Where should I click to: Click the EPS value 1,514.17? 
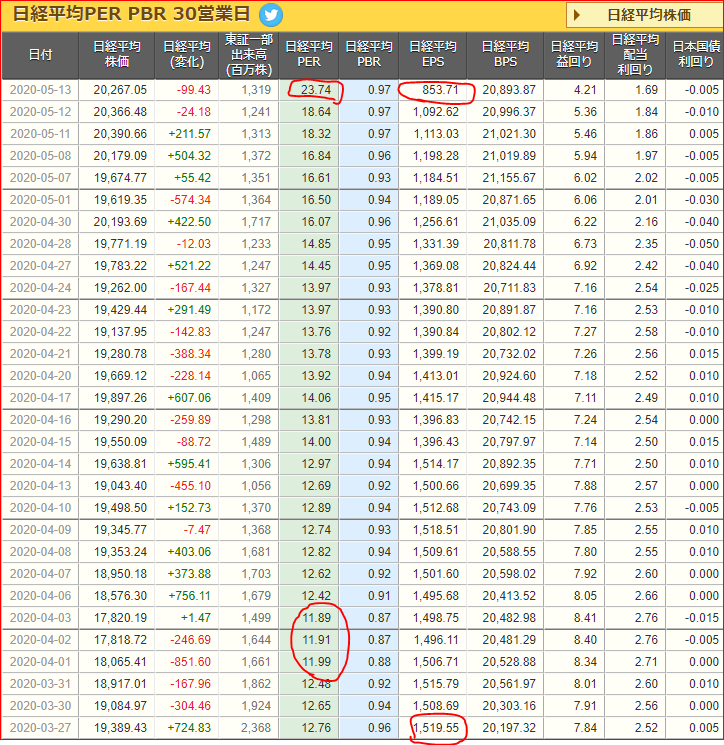click(x=436, y=464)
